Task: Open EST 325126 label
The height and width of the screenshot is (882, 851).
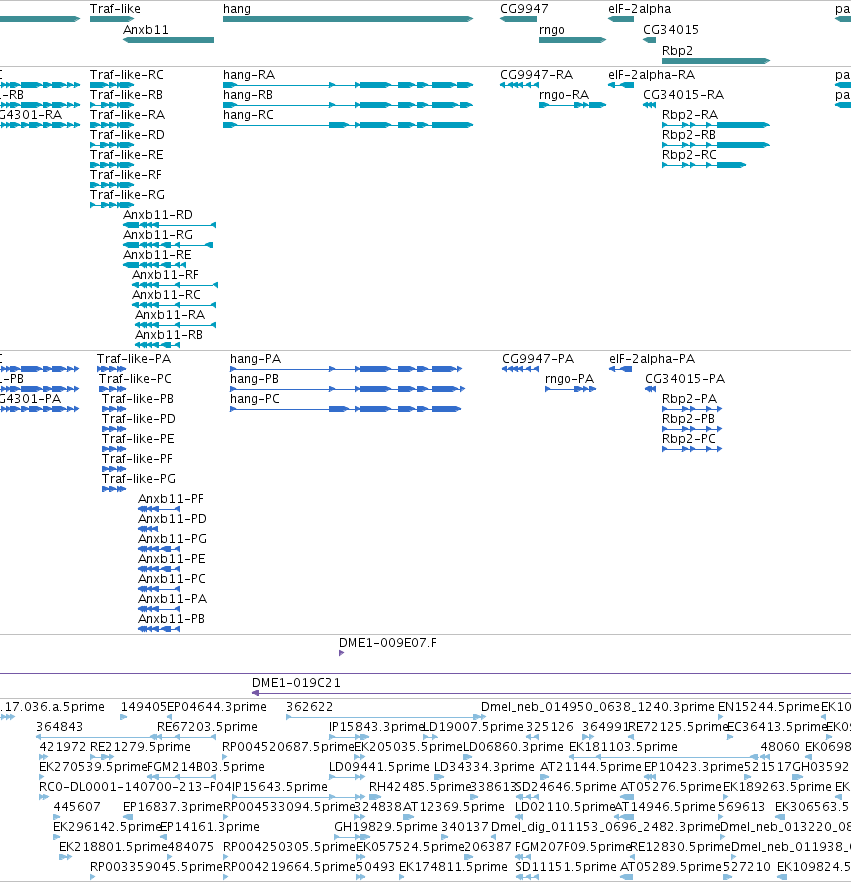Action: pos(550,727)
